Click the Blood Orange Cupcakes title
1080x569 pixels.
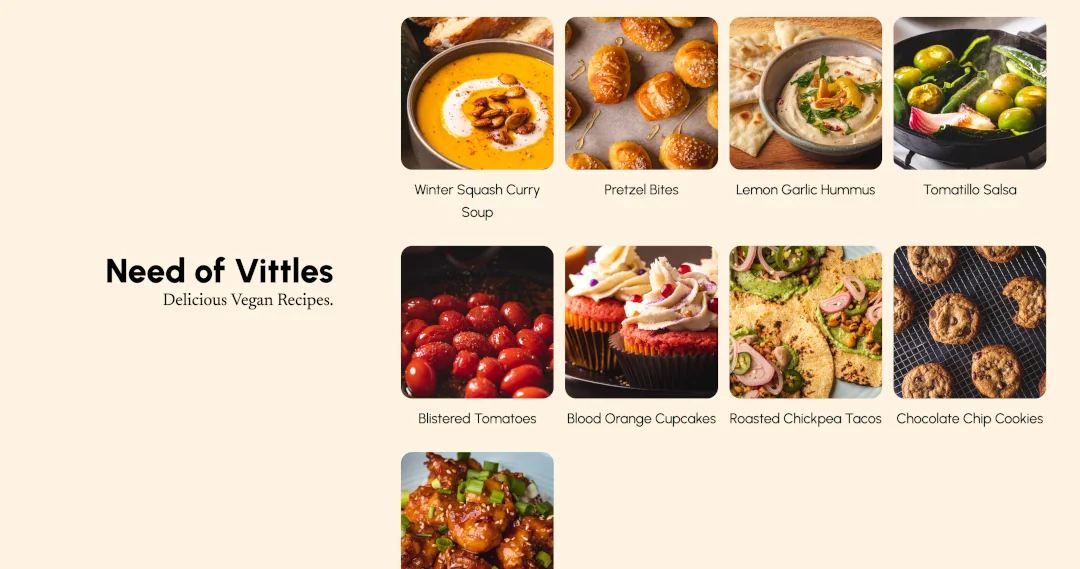(641, 418)
